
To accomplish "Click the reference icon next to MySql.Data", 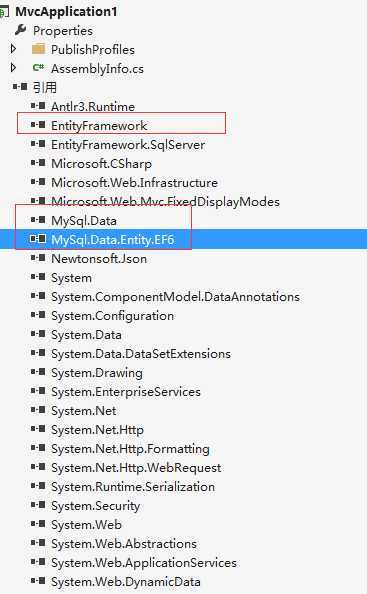I will pyautogui.click(x=38, y=219).
